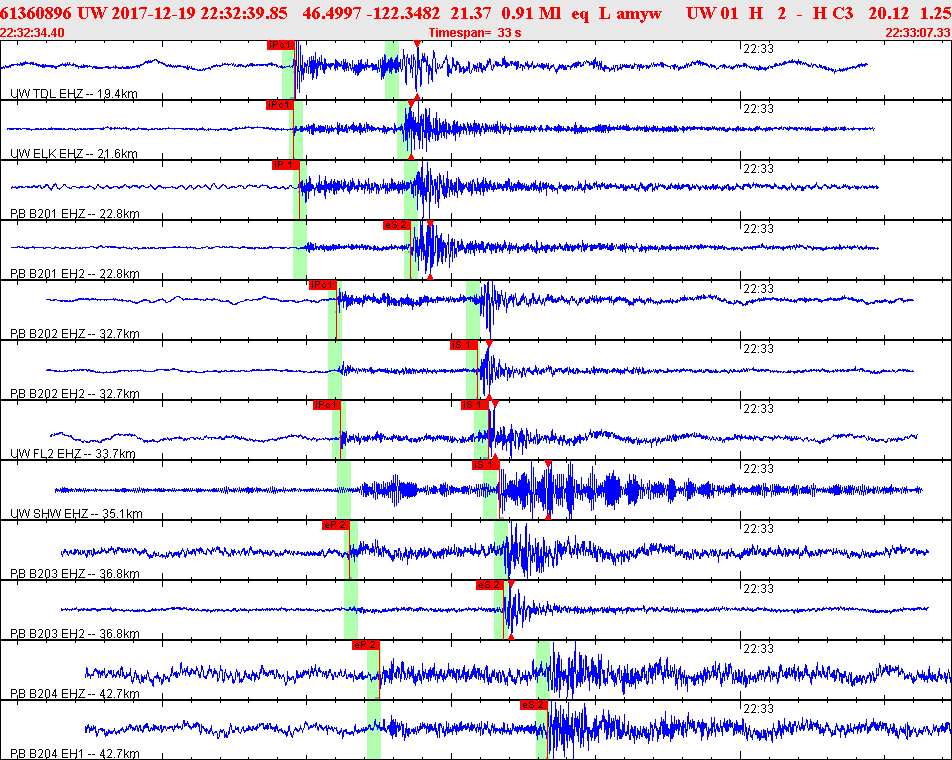Click the start time 22:32:34.40
Viewport: 952px width, 760px height.
pos(32,33)
